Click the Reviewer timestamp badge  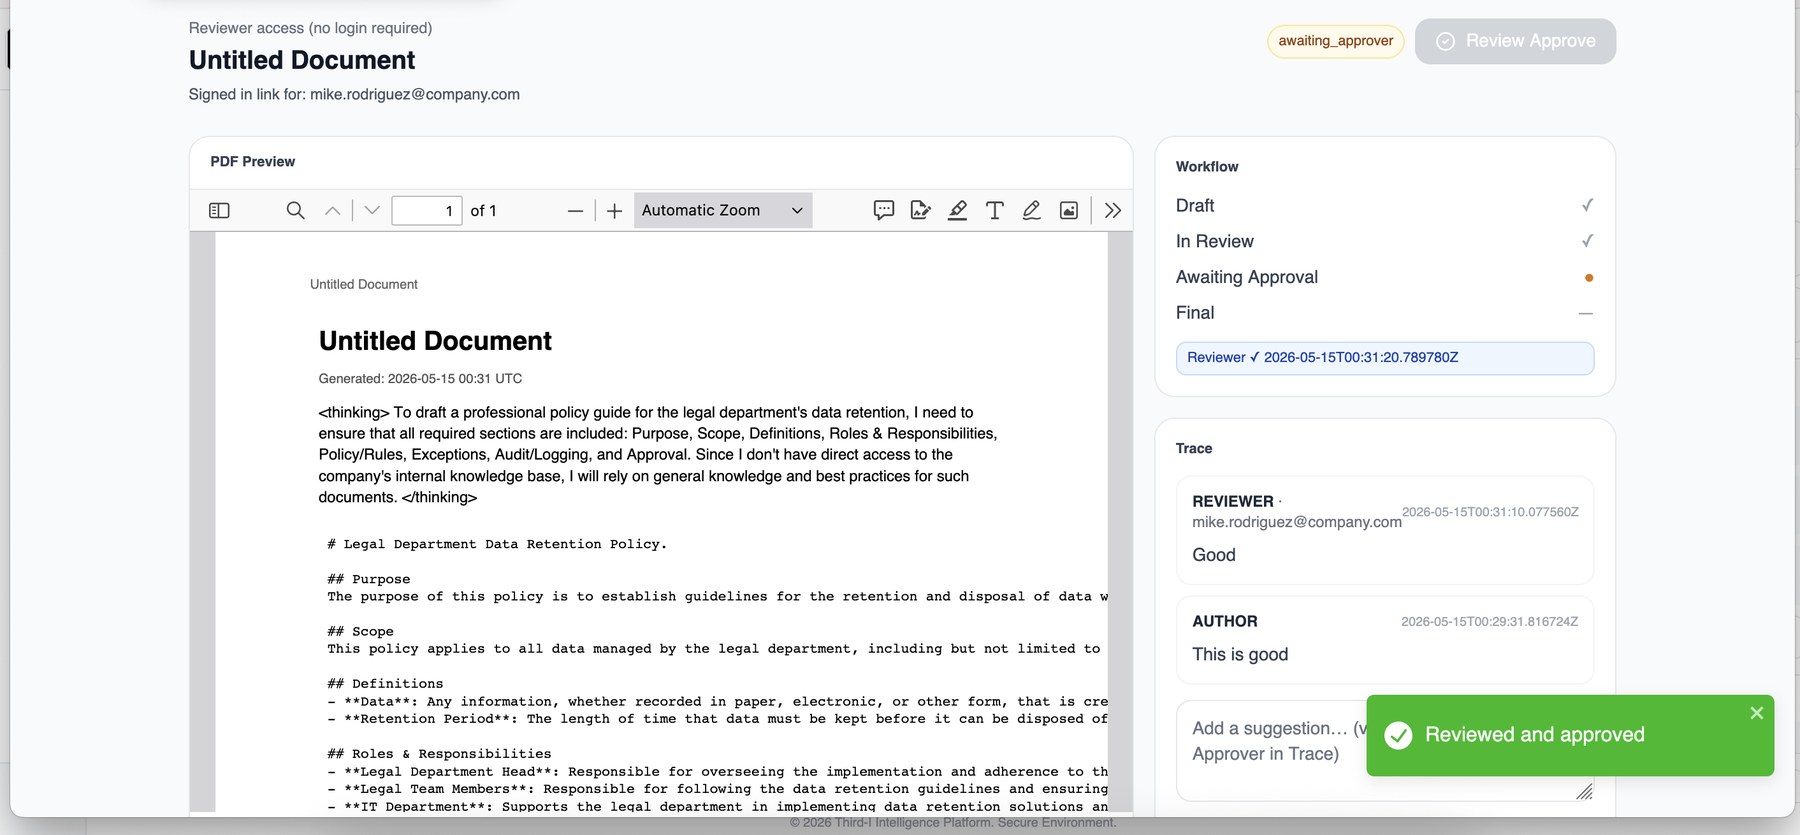tap(1384, 358)
